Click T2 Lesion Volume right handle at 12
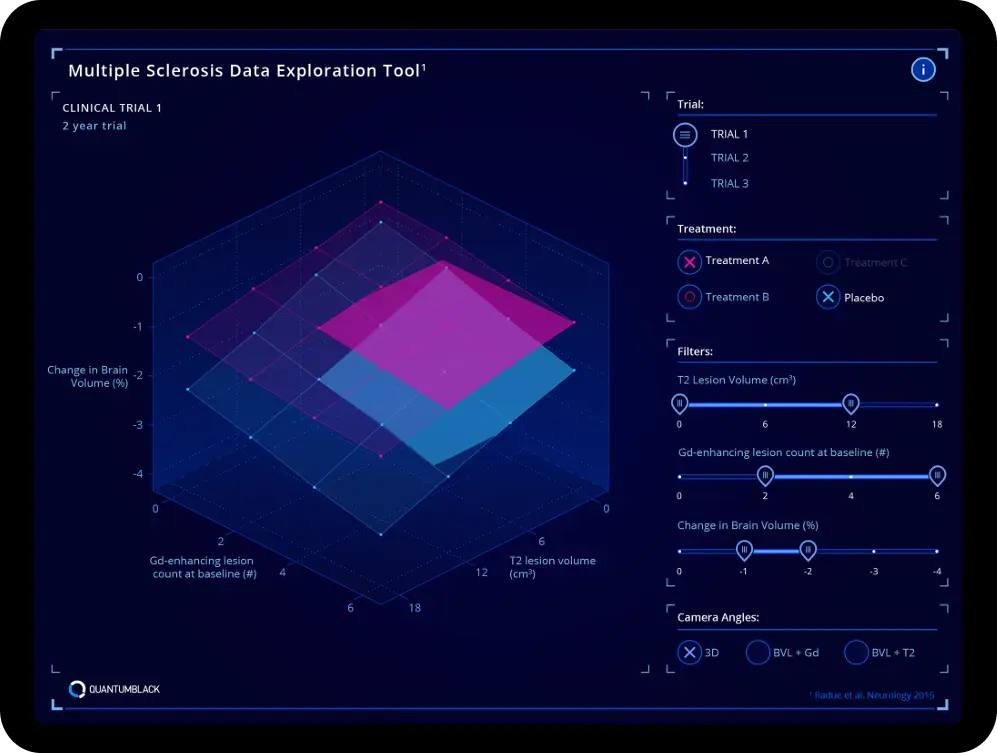The image size is (997, 753). click(850, 403)
